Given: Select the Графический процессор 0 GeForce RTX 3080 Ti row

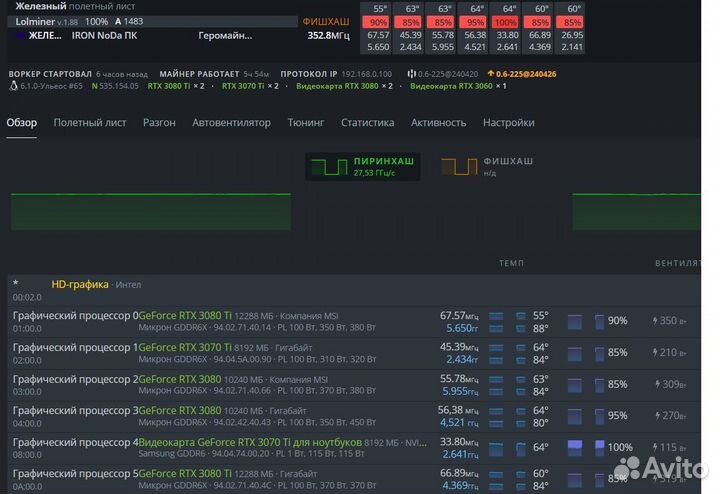Looking at the screenshot, I should [x=354, y=321].
